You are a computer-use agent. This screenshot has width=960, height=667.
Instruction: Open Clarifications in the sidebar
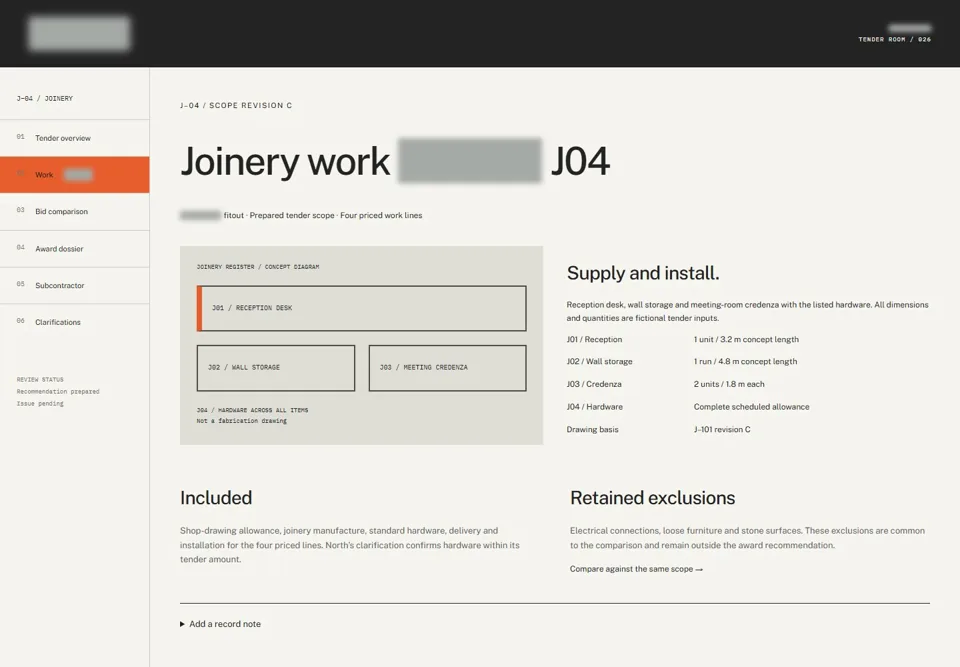(75, 322)
